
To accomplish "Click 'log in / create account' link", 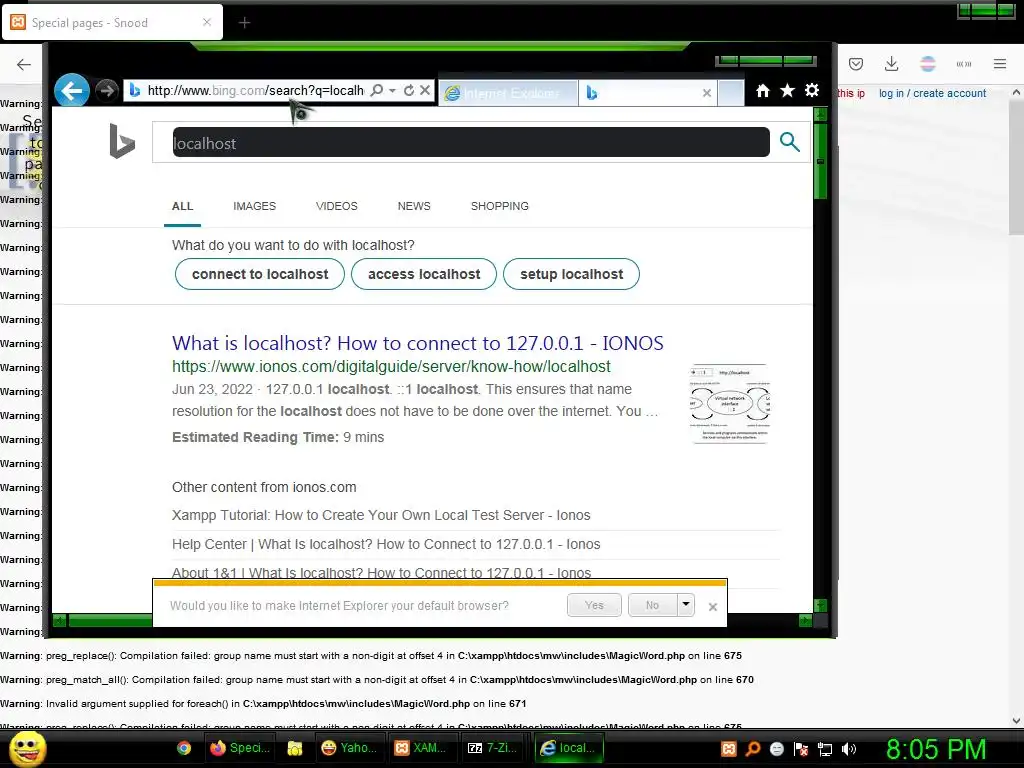I will pos(933,93).
